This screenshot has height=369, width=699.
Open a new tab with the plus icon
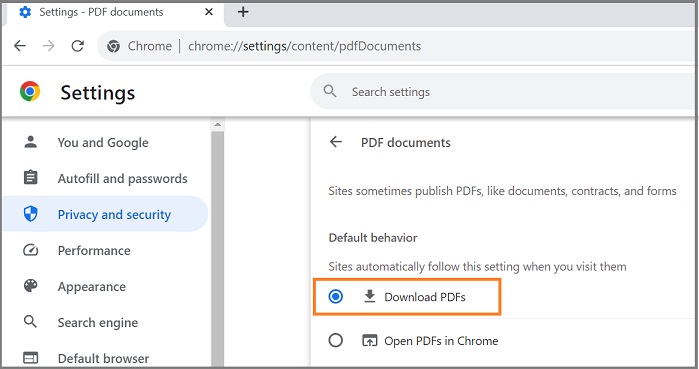(x=243, y=12)
